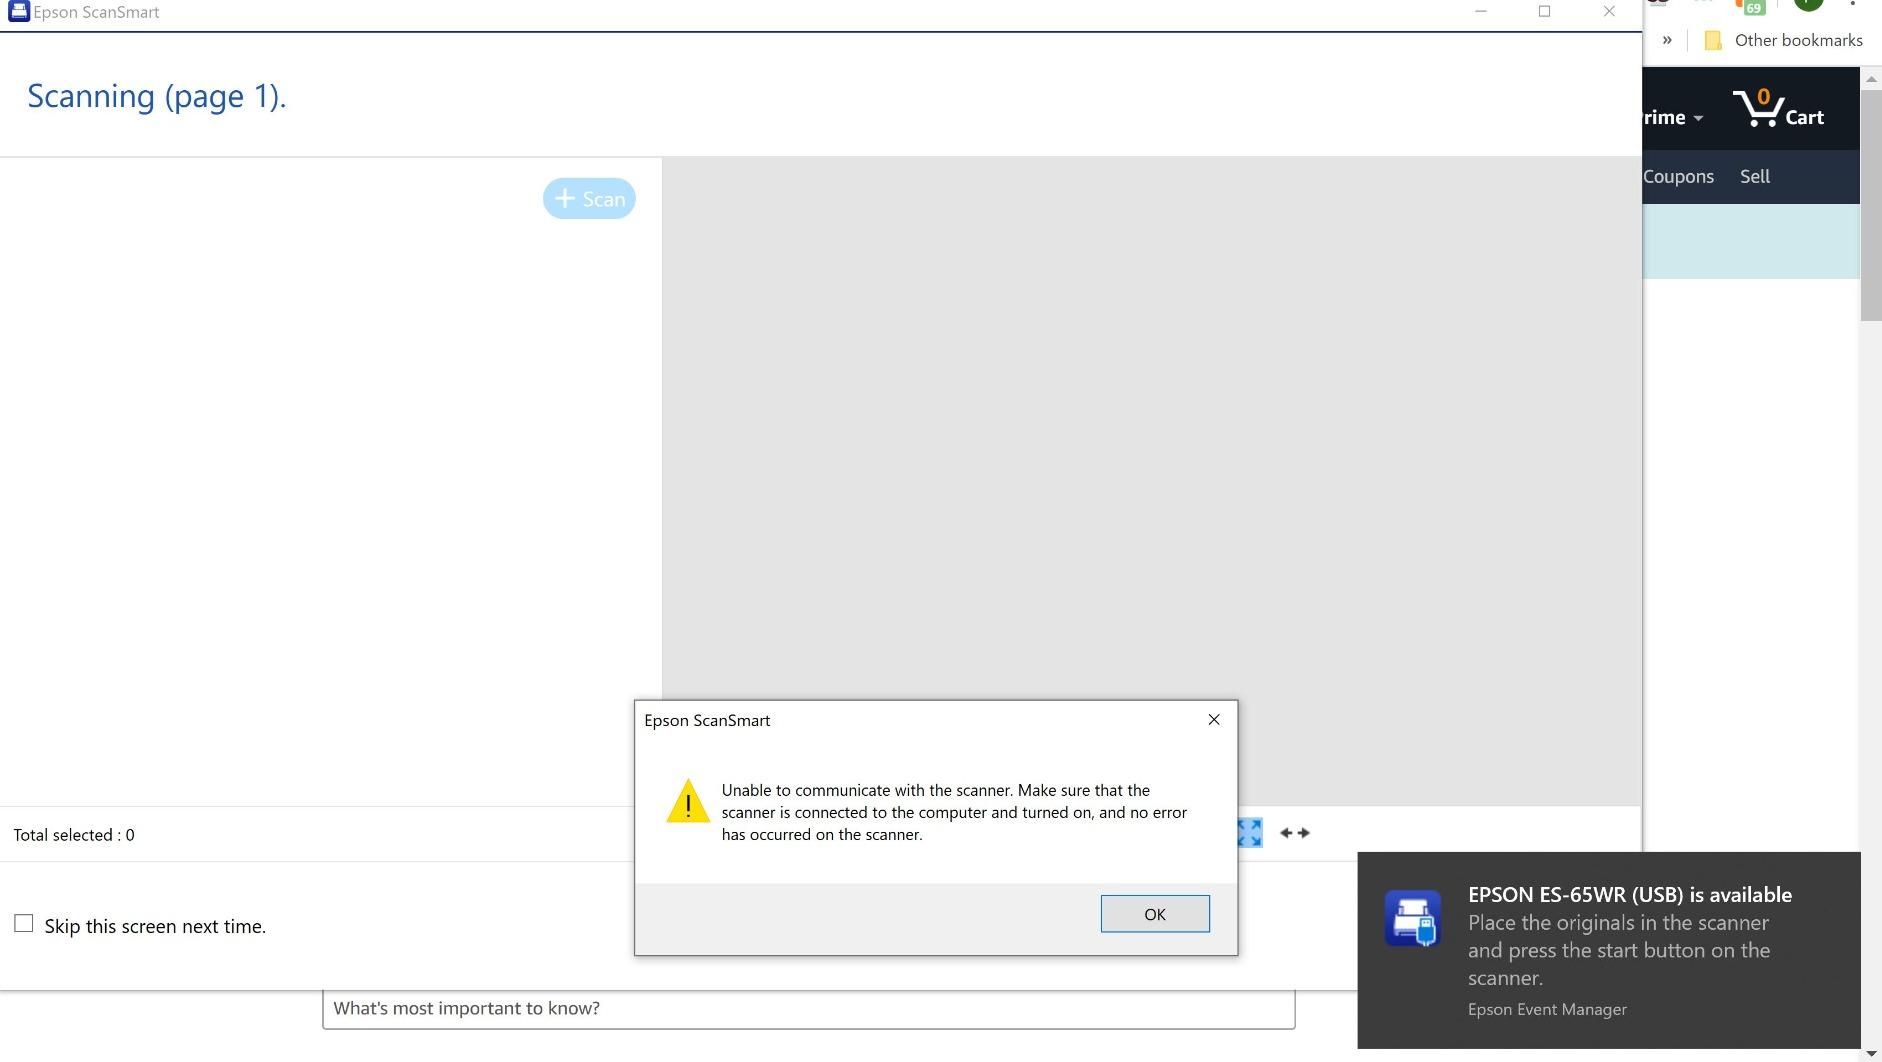1882x1062 pixels.
Task: Click the Epson scanner notification icon
Action: tap(1413, 918)
